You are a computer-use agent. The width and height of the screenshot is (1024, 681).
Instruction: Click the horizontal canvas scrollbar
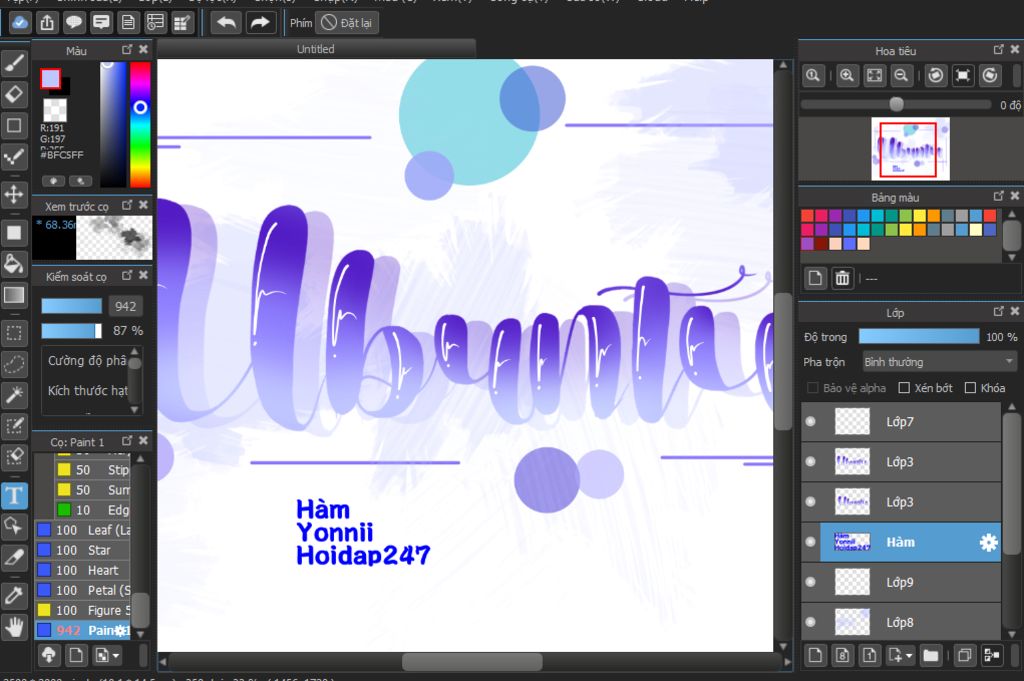click(472, 661)
